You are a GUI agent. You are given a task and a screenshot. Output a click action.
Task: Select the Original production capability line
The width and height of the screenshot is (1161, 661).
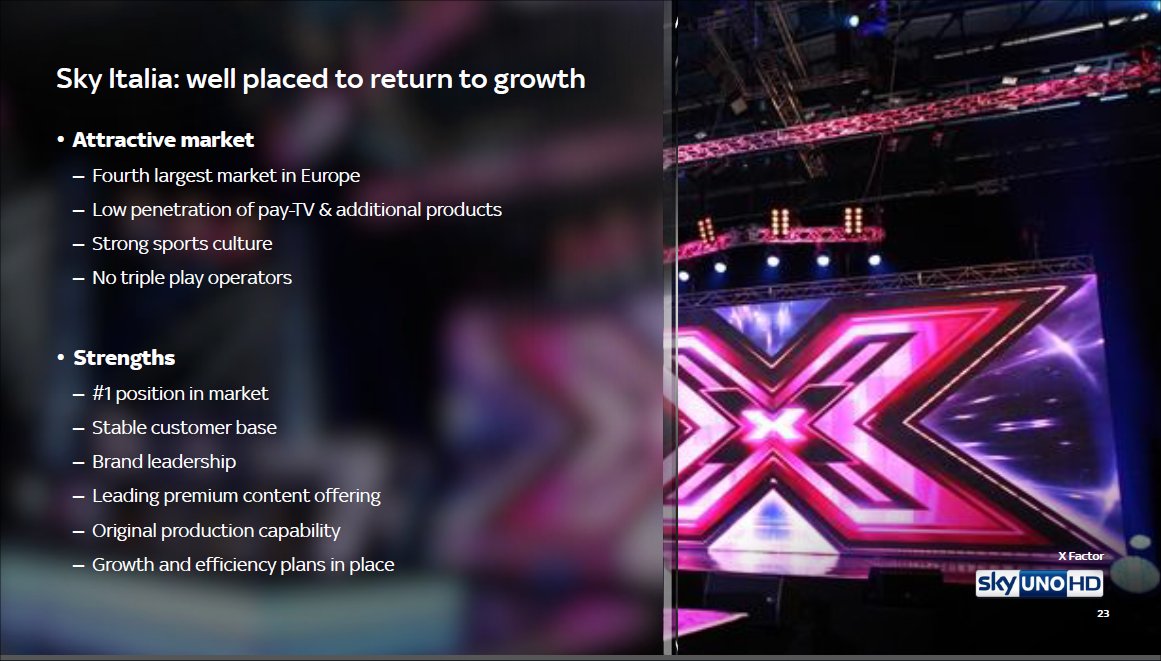click(216, 531)
